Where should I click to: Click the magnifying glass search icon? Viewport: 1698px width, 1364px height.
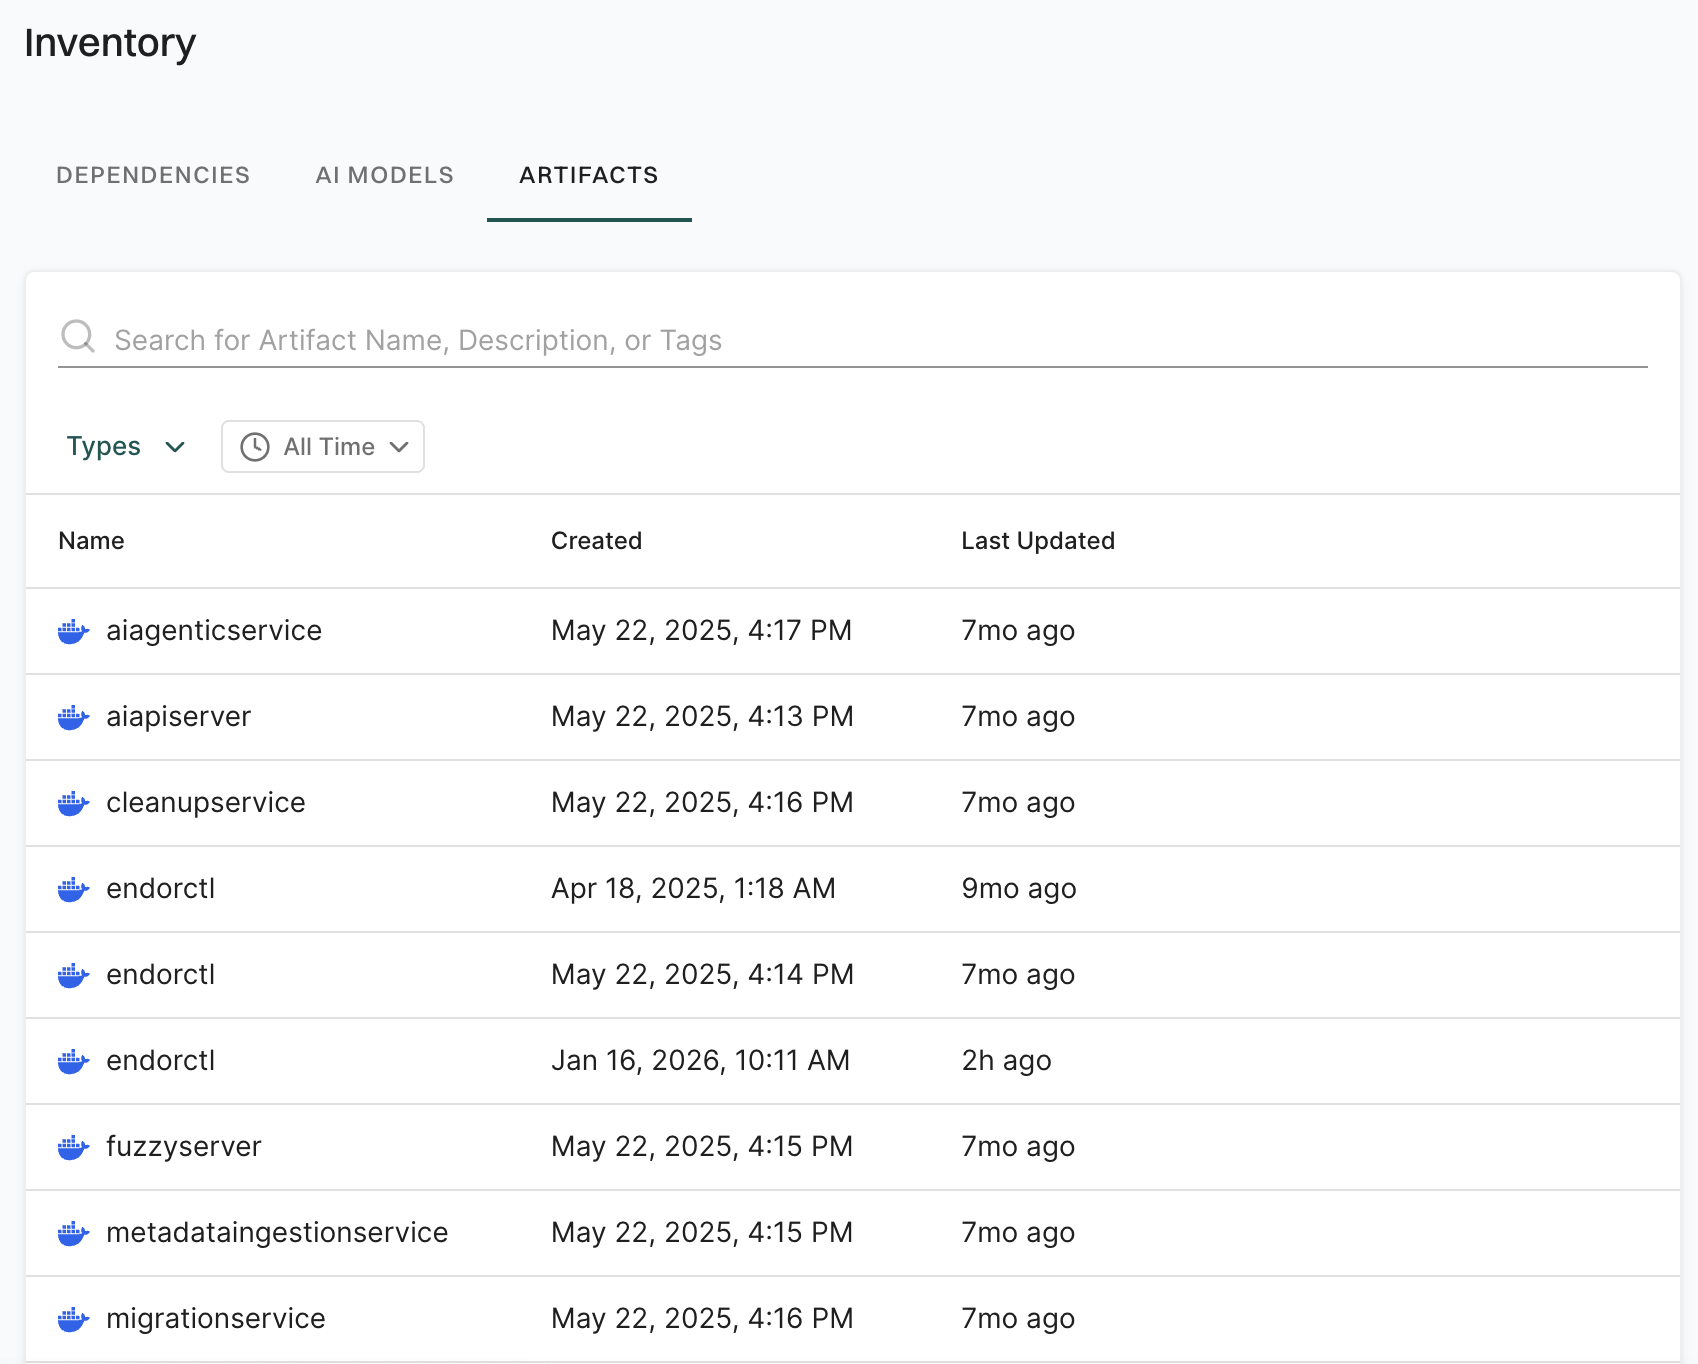point(78,337)
